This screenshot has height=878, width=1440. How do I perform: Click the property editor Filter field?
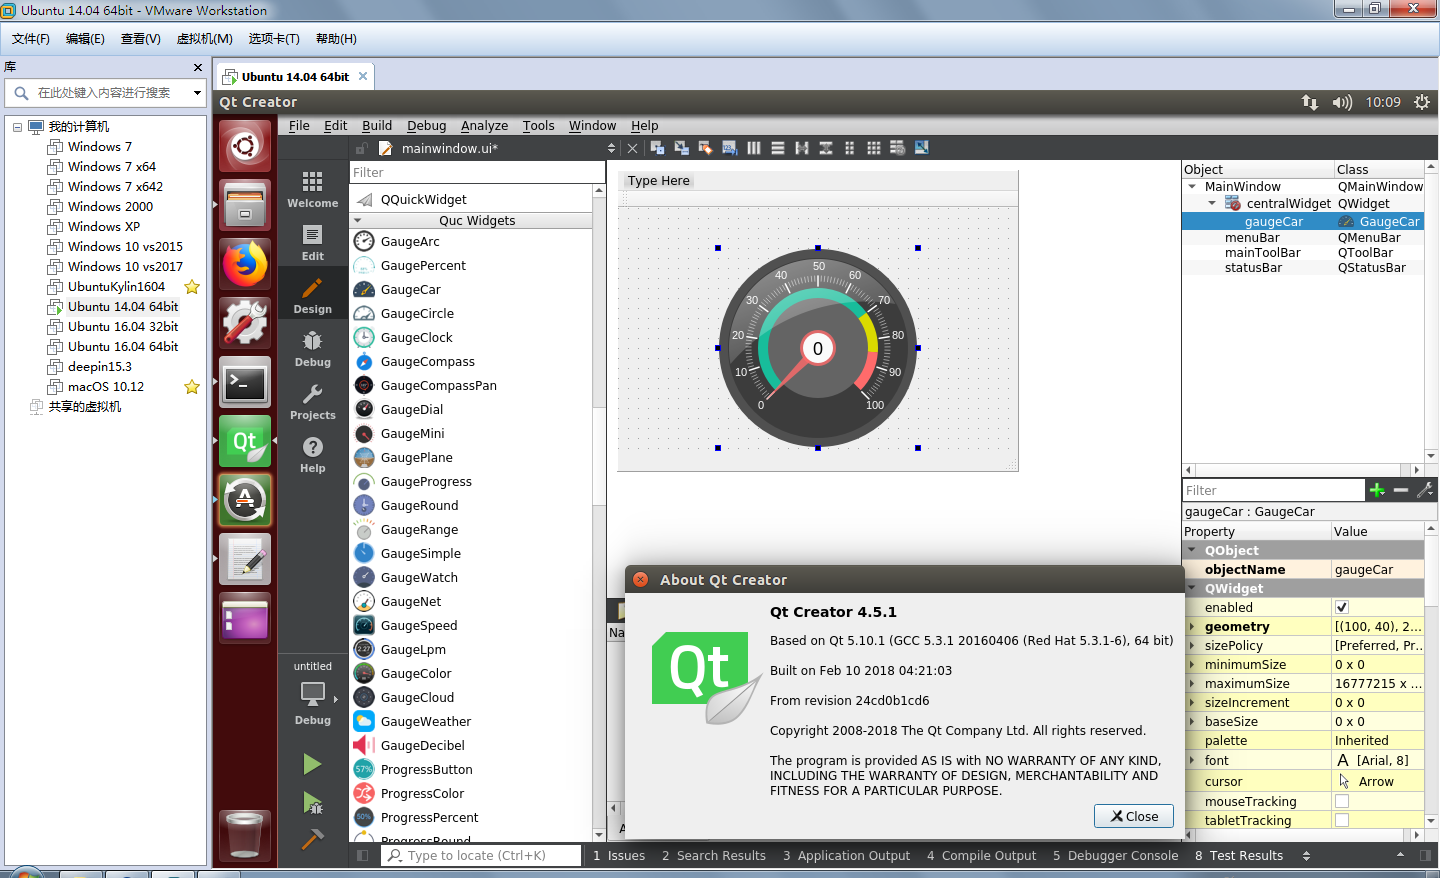tap(1273, 490)
